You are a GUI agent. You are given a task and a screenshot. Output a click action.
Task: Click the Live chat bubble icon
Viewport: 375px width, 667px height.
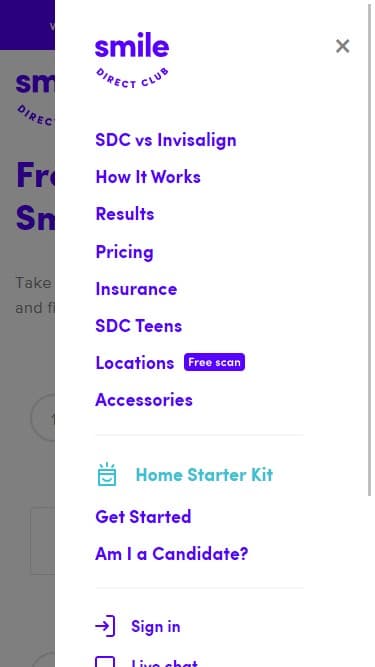pyautogui.click(x=105, y=661)
